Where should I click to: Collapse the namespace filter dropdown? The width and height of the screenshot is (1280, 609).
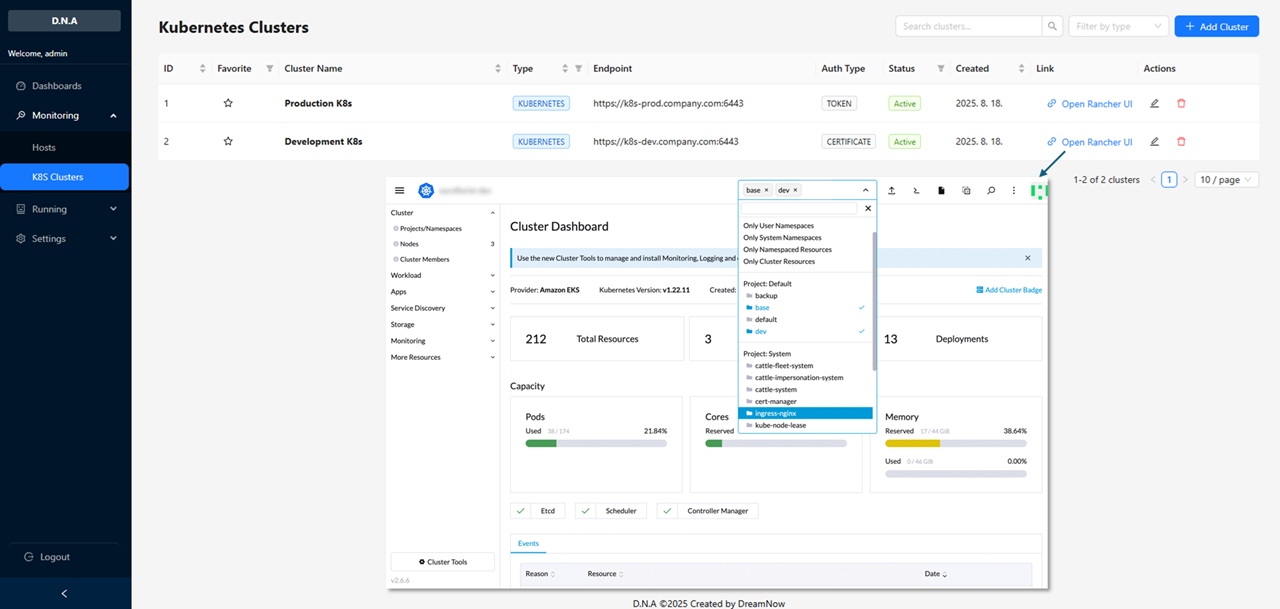(x=866, y=190)
